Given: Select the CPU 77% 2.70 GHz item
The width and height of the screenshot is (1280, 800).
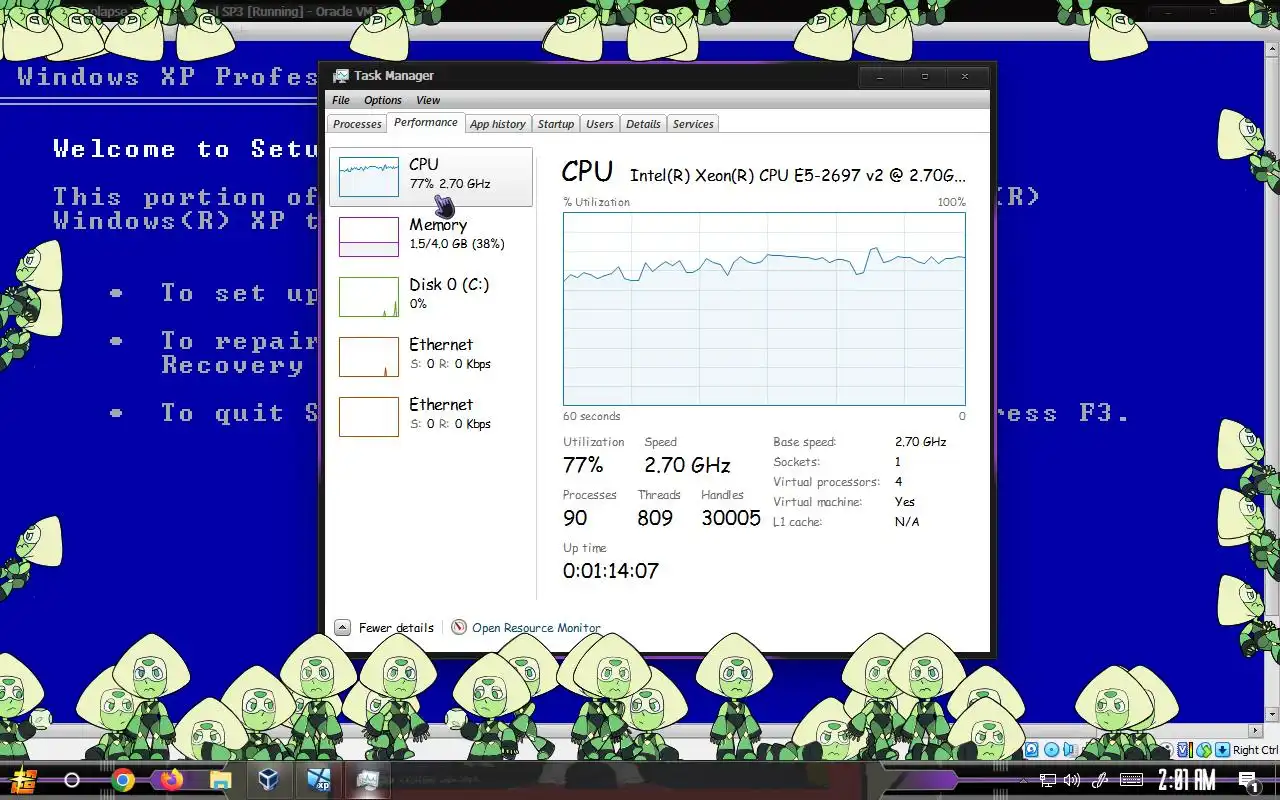Looking at the screenshot, I should point(431,177).
